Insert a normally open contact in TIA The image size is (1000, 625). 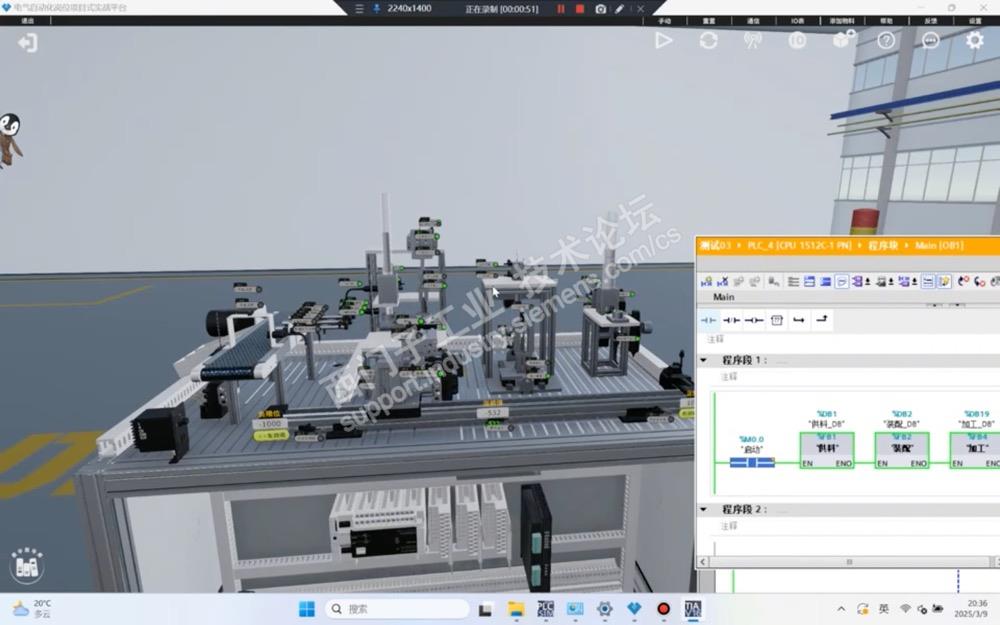[x=709, y=320]
